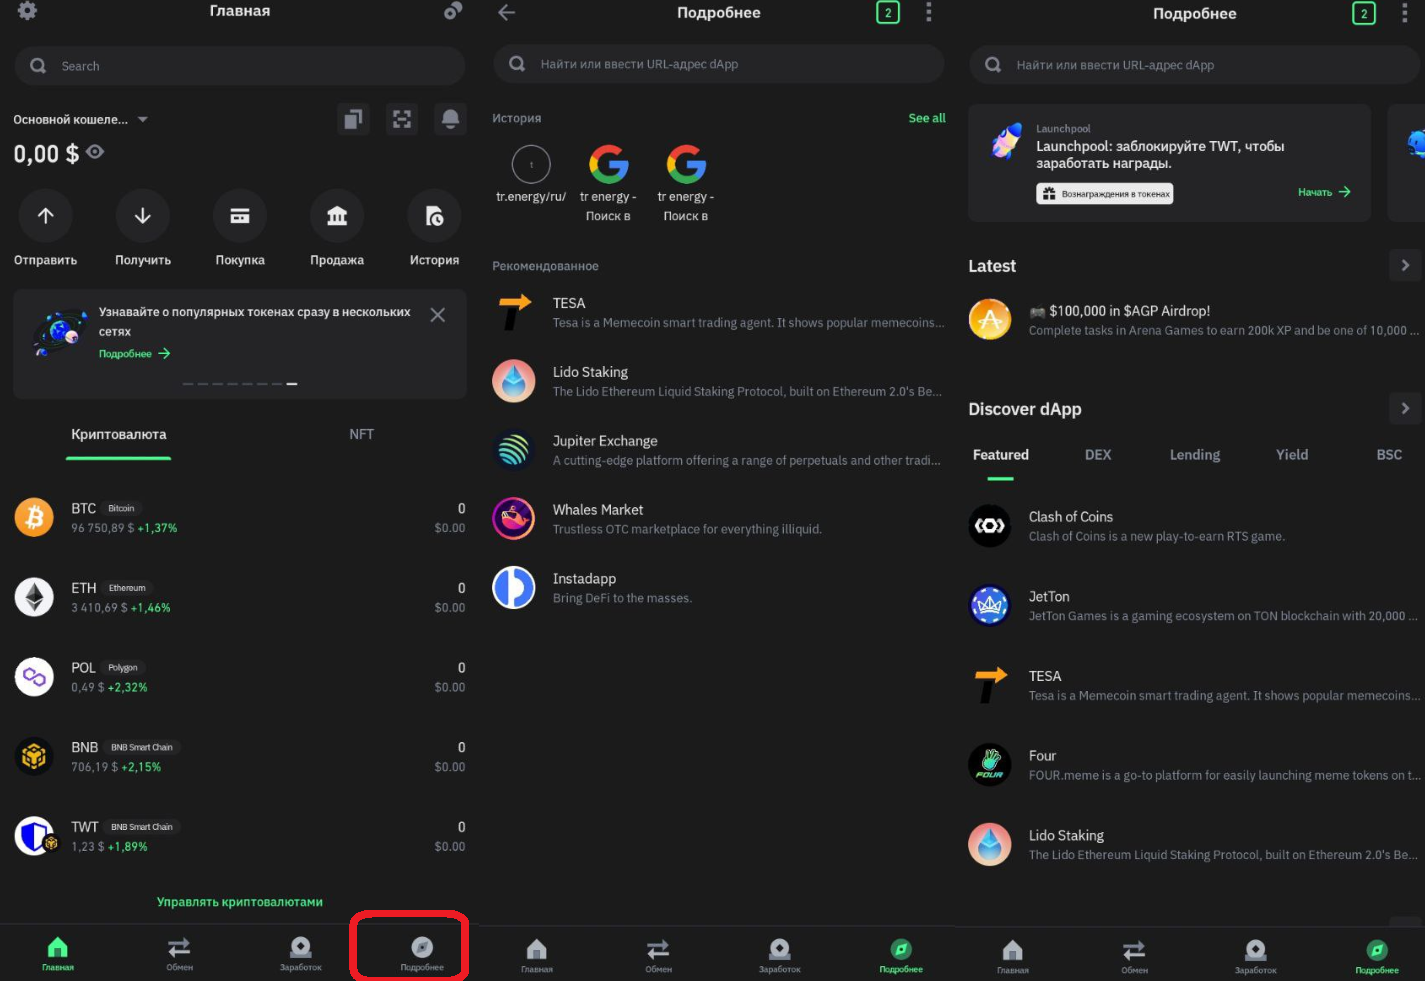This screenshot has width=1425, height=981.
Task: Select the DEX tab
Action: [x=1098, y=455]
